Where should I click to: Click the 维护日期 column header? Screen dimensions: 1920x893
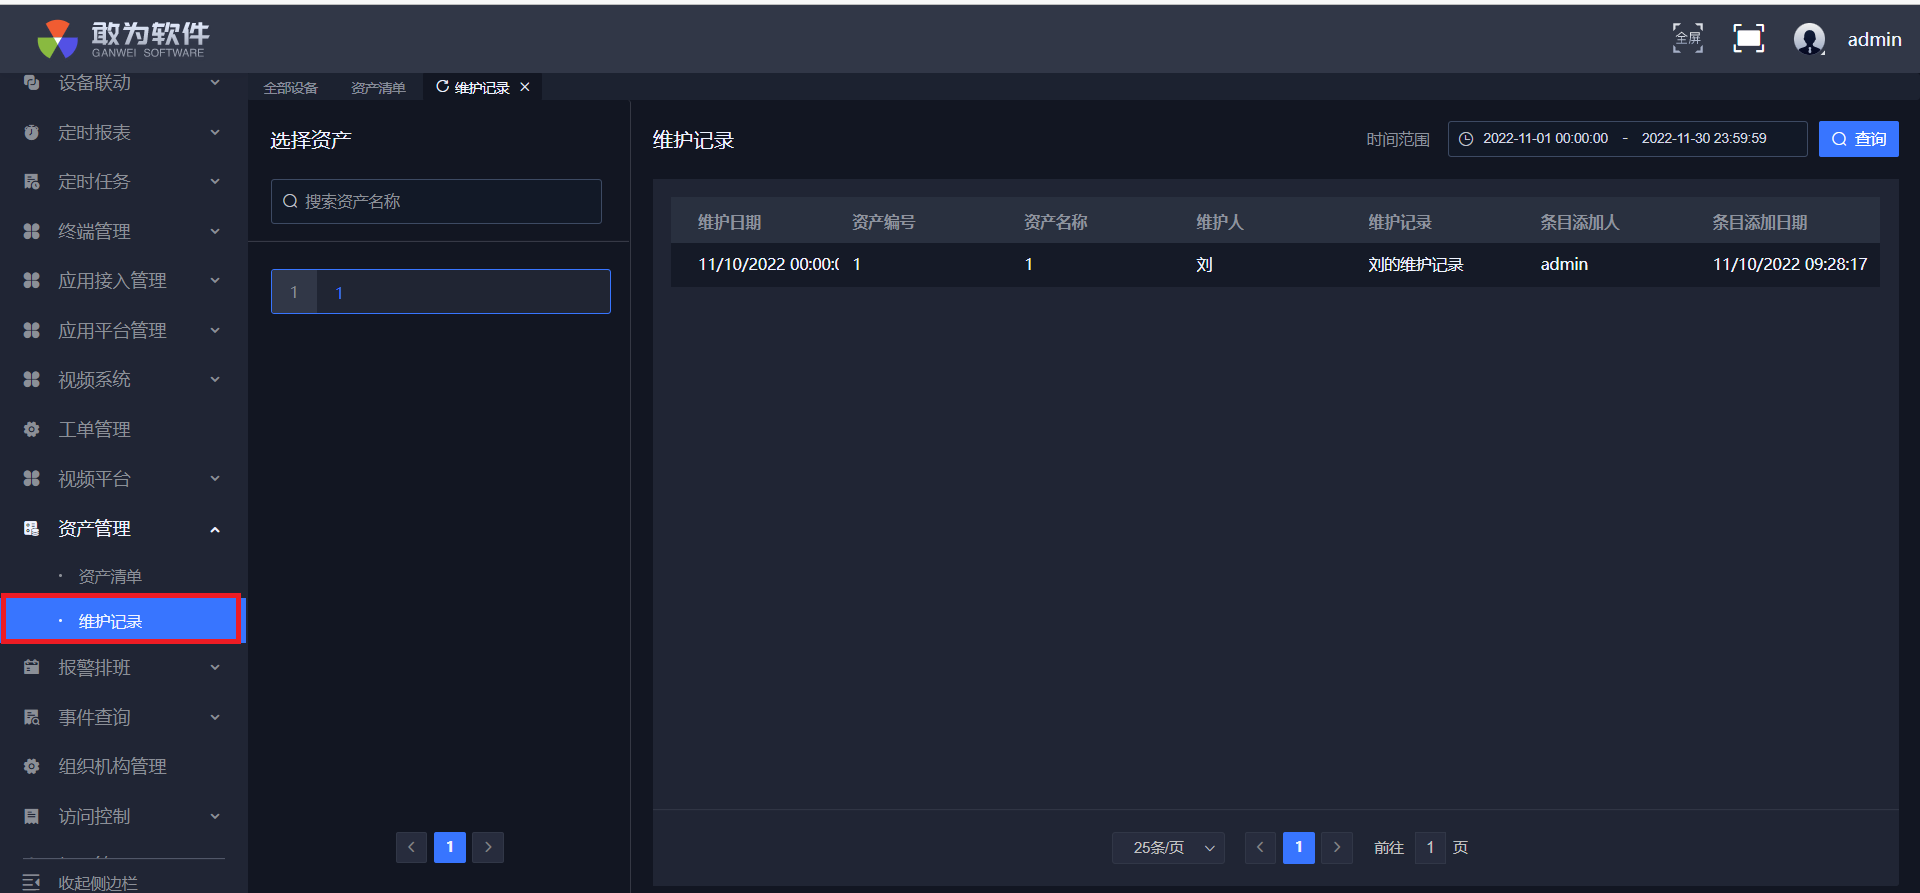coord(729,222)
